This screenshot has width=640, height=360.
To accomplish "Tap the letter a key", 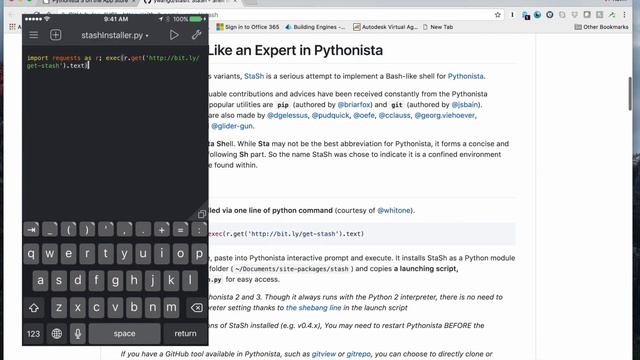I will coord(40,280).
